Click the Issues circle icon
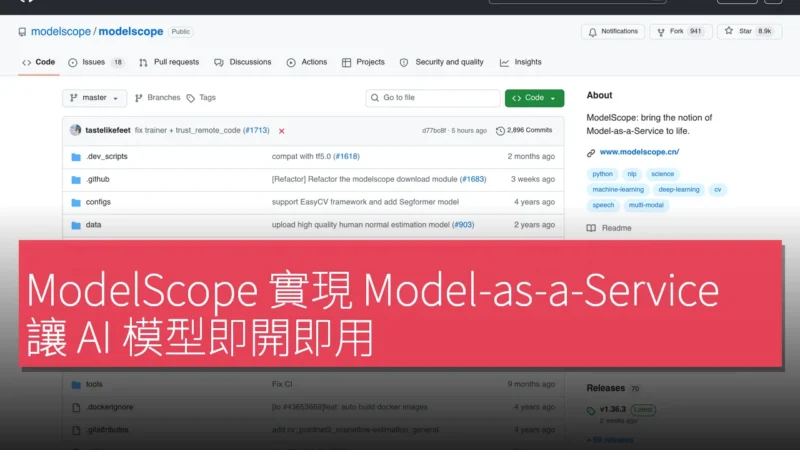This screenshot has width=800, height=450. click(x=72, y=63)
